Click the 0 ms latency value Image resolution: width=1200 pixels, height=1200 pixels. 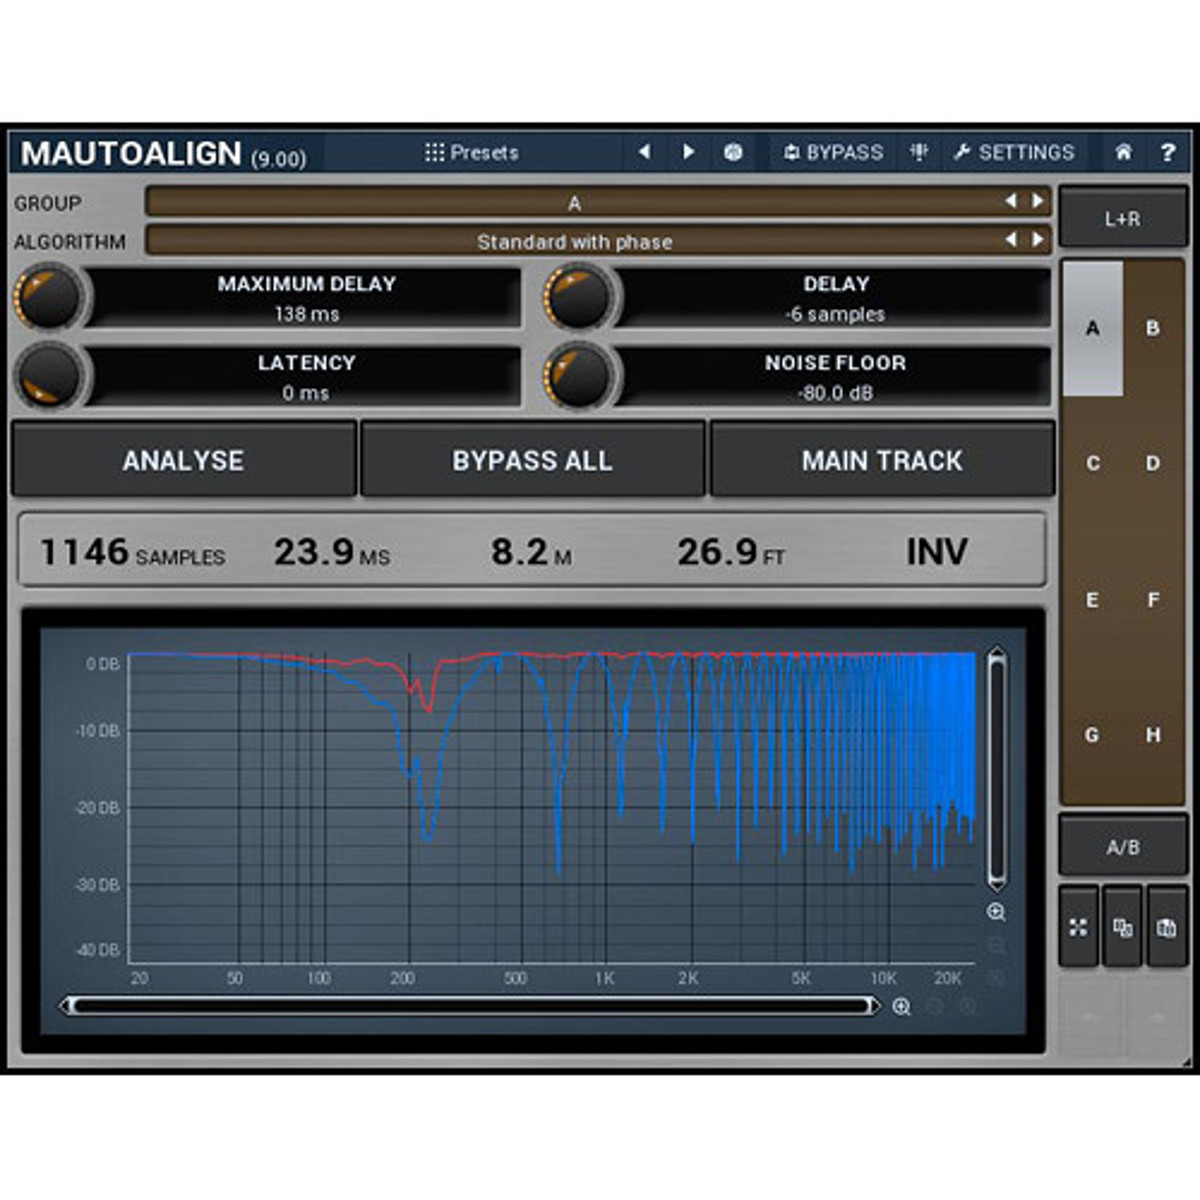click(305, 393)
